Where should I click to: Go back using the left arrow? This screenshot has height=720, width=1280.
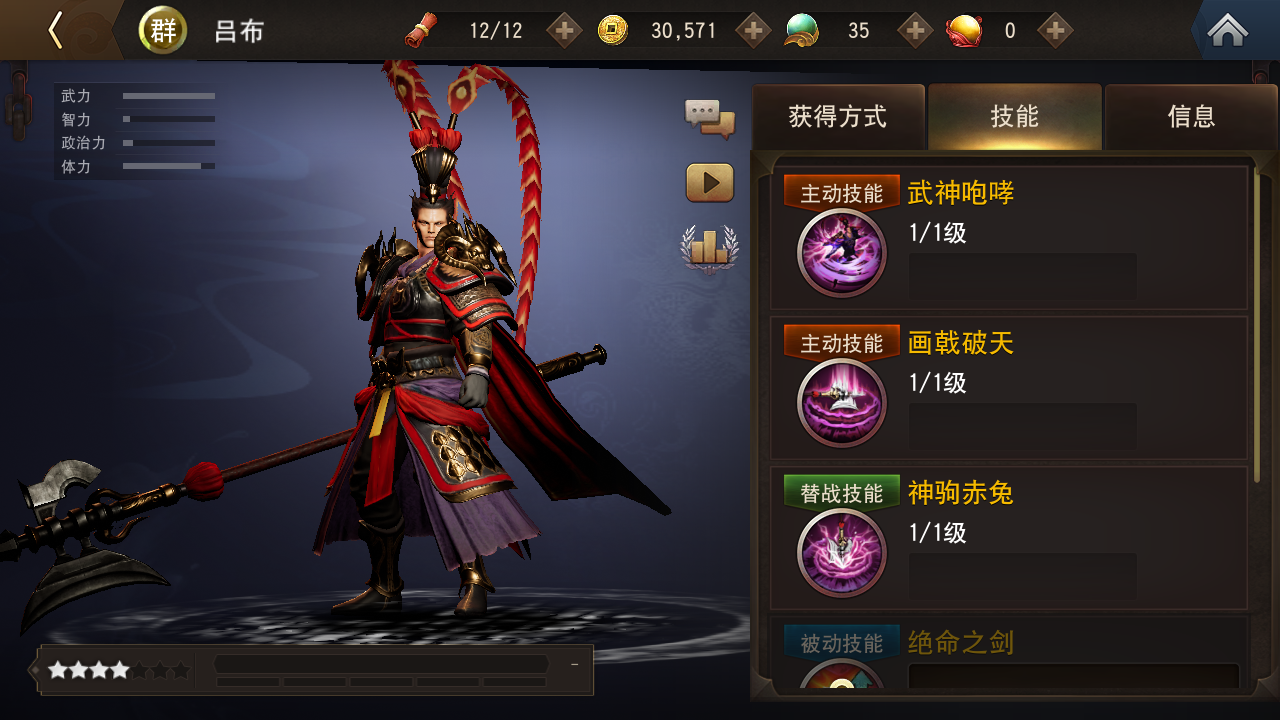(55, 30)
